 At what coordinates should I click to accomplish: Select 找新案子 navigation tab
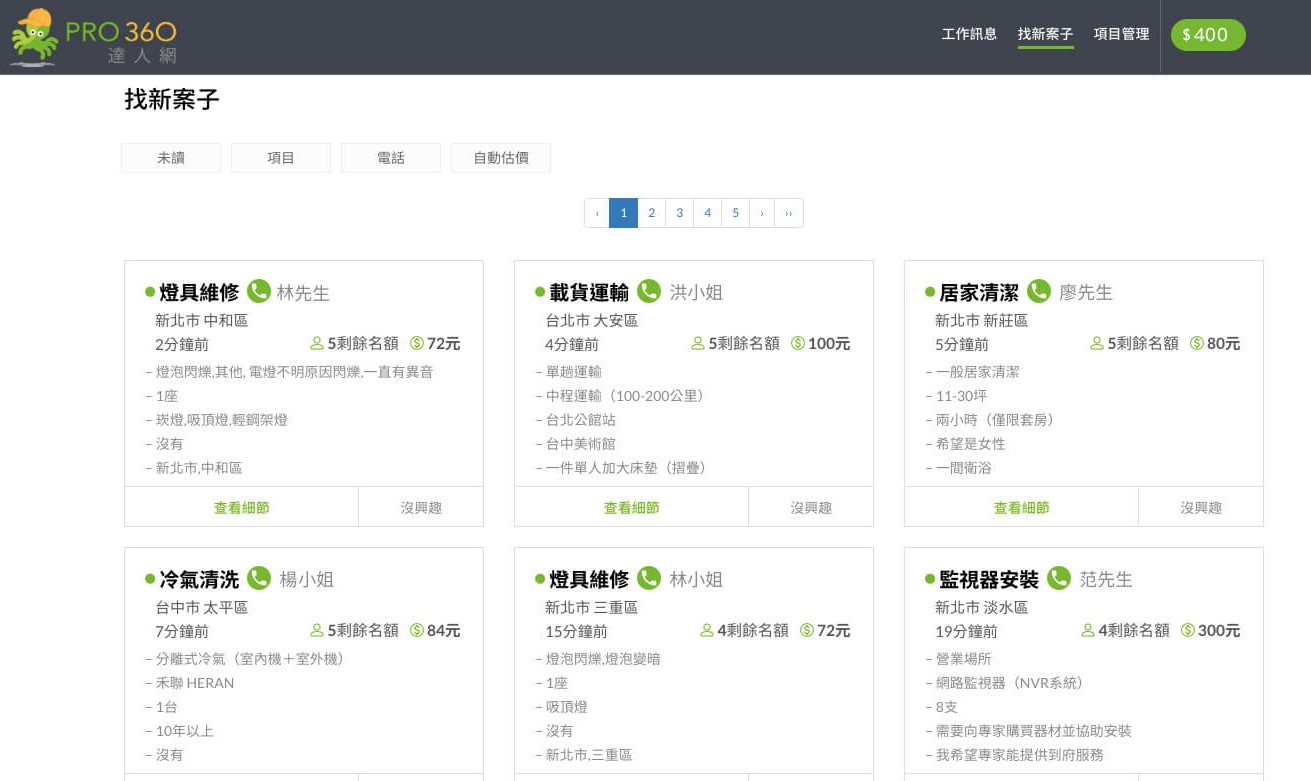tap(1045, 34)
